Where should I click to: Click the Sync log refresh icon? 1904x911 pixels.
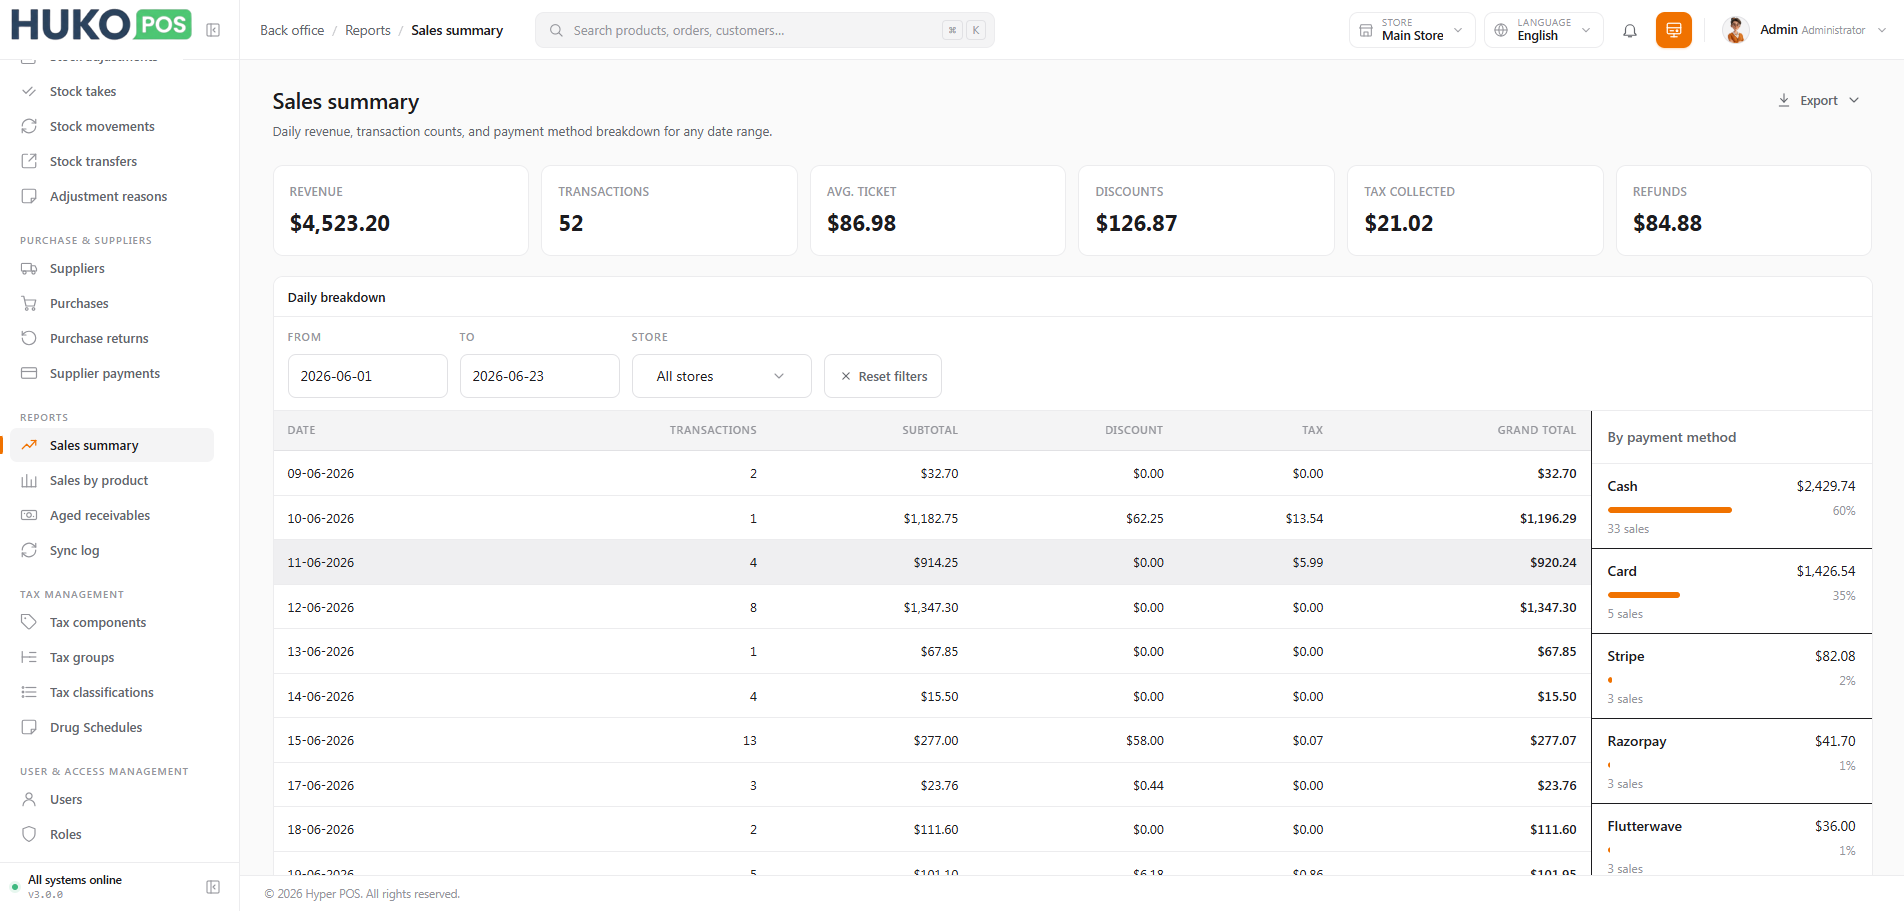pyautogui.click(x=29, y=550)
